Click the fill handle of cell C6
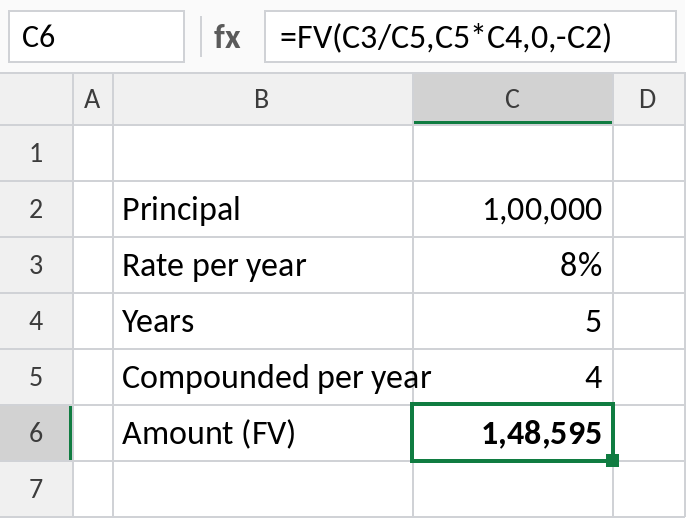Image resolution: width=686 pixels, height=518 pixels. pyautogui.click(x=612, y=461)
